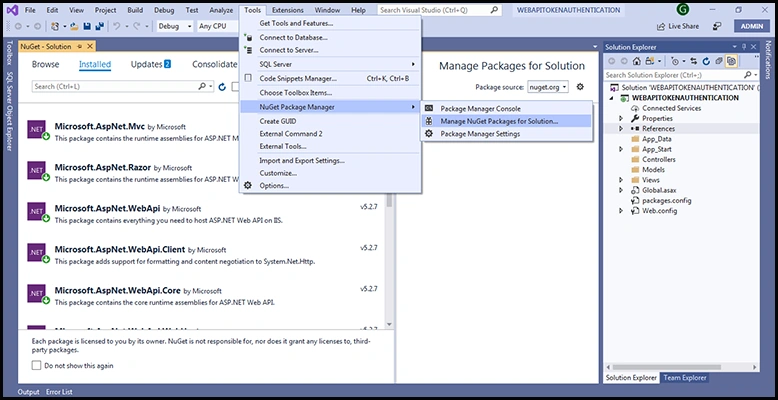The image size is (778, 400).
Task: Click the green G account avatar
Action: tap(683, 9)
